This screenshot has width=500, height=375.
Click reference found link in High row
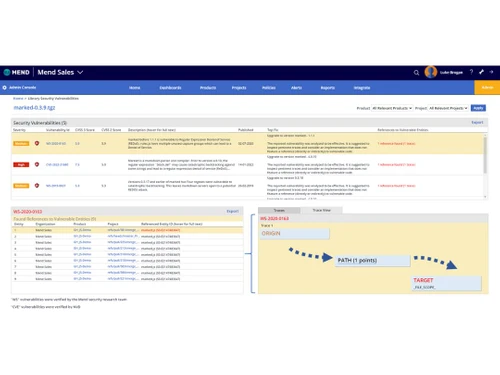tap(396, 165)
